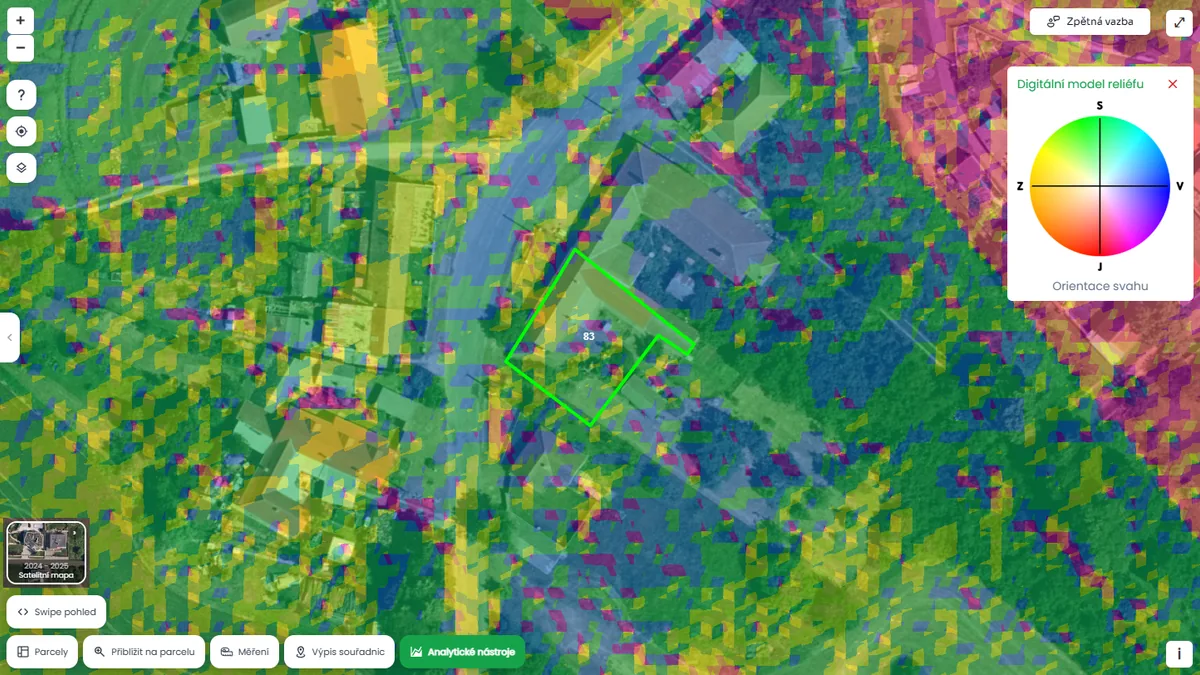Viewport: 1200px width, 675px height.
Task: Open Analytické nástroje menu
Action: (462, 652)
